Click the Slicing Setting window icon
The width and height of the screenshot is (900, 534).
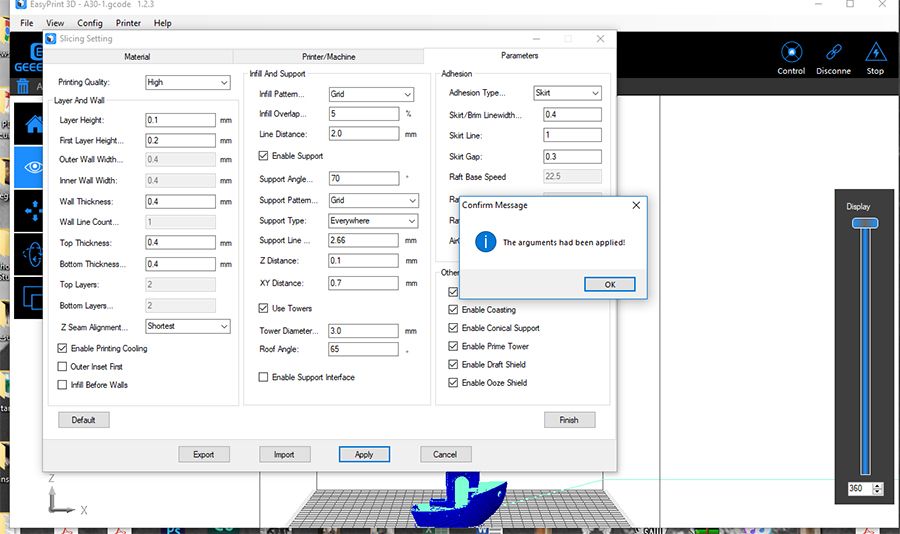(x=51, y=38)
